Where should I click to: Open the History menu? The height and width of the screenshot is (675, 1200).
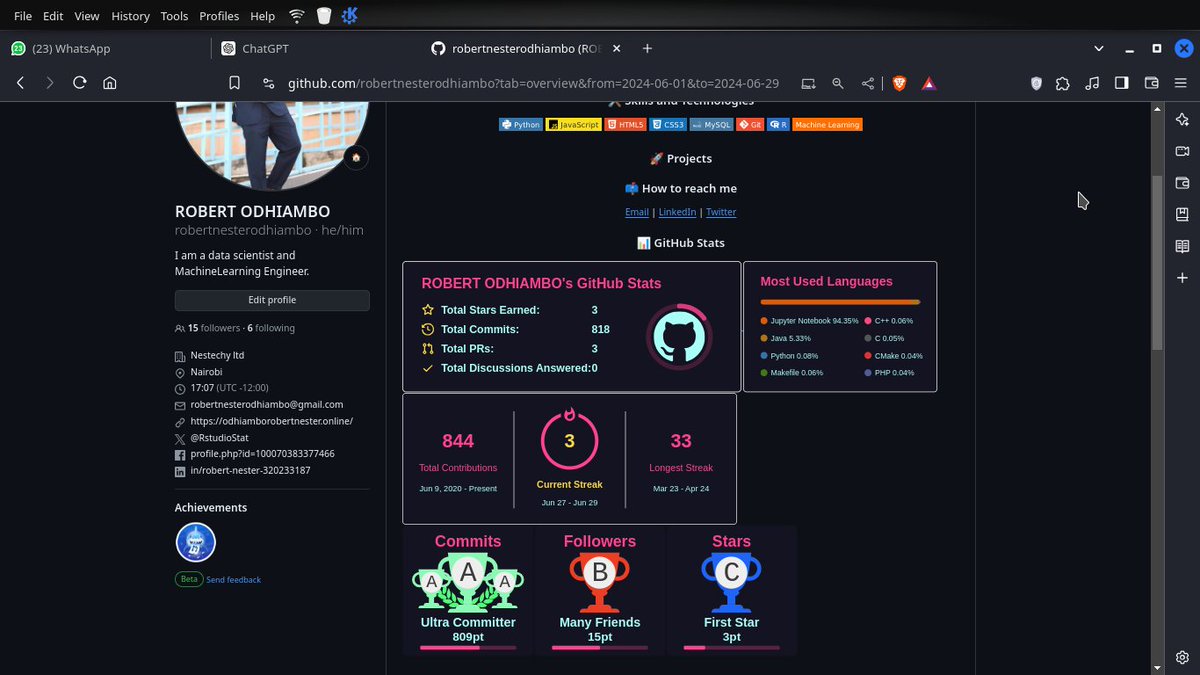click(130, 16)
